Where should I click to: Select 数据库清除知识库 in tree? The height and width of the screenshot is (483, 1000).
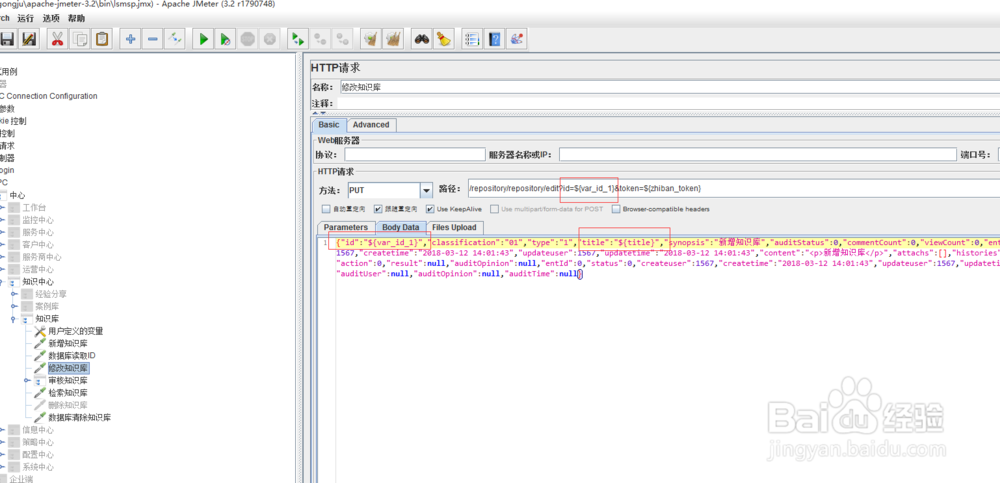[80, 417]
